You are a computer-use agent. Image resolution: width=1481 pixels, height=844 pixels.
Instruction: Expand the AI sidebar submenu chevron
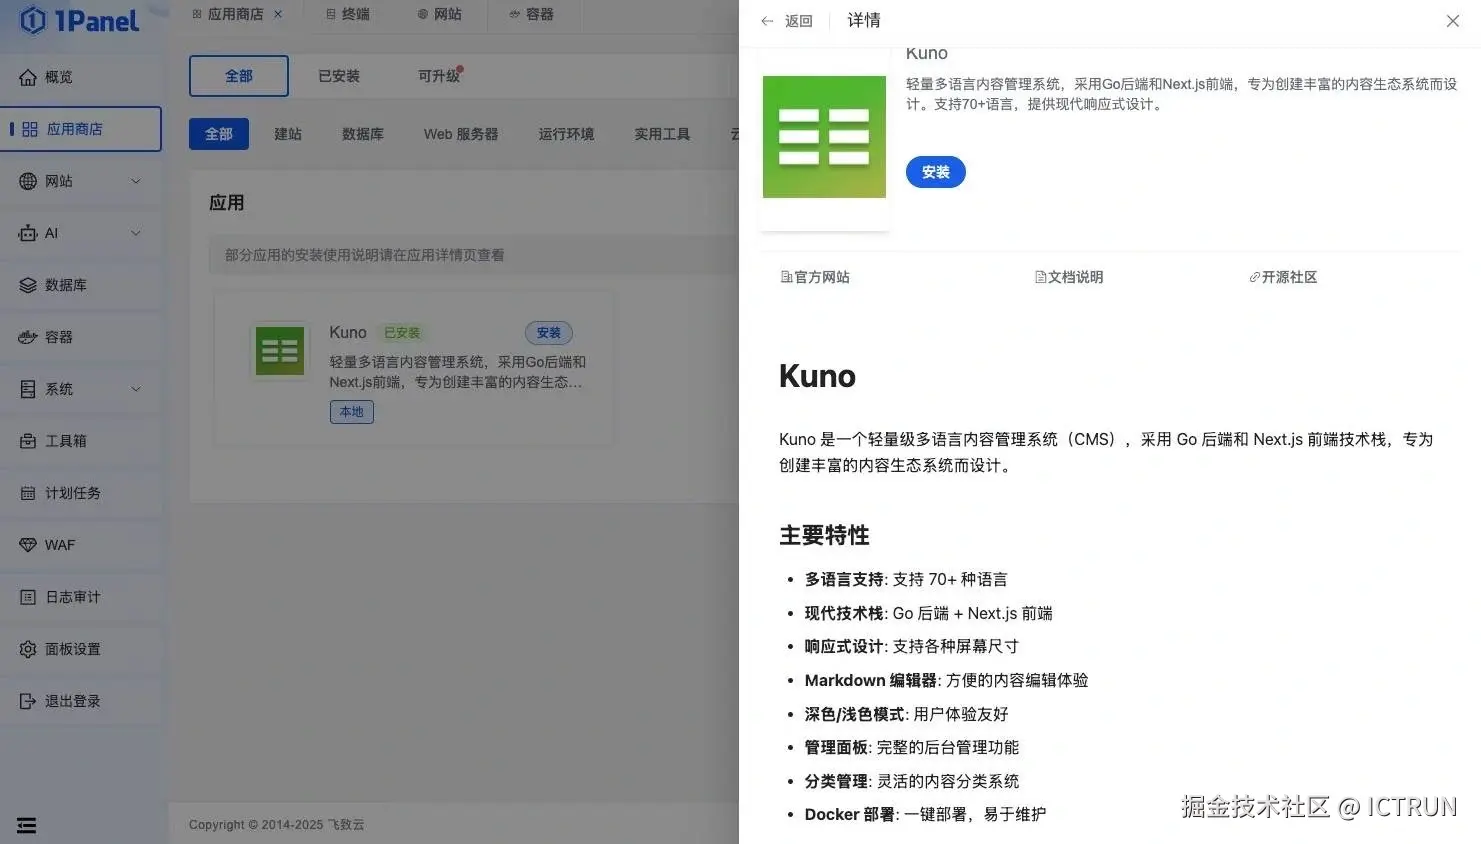136,233
